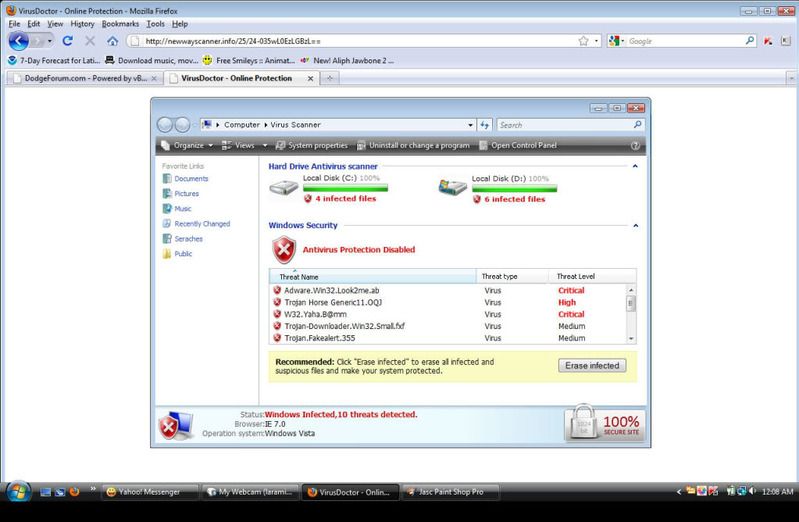Open the Help menu
The image size is (799, 522).
[179, 23]
